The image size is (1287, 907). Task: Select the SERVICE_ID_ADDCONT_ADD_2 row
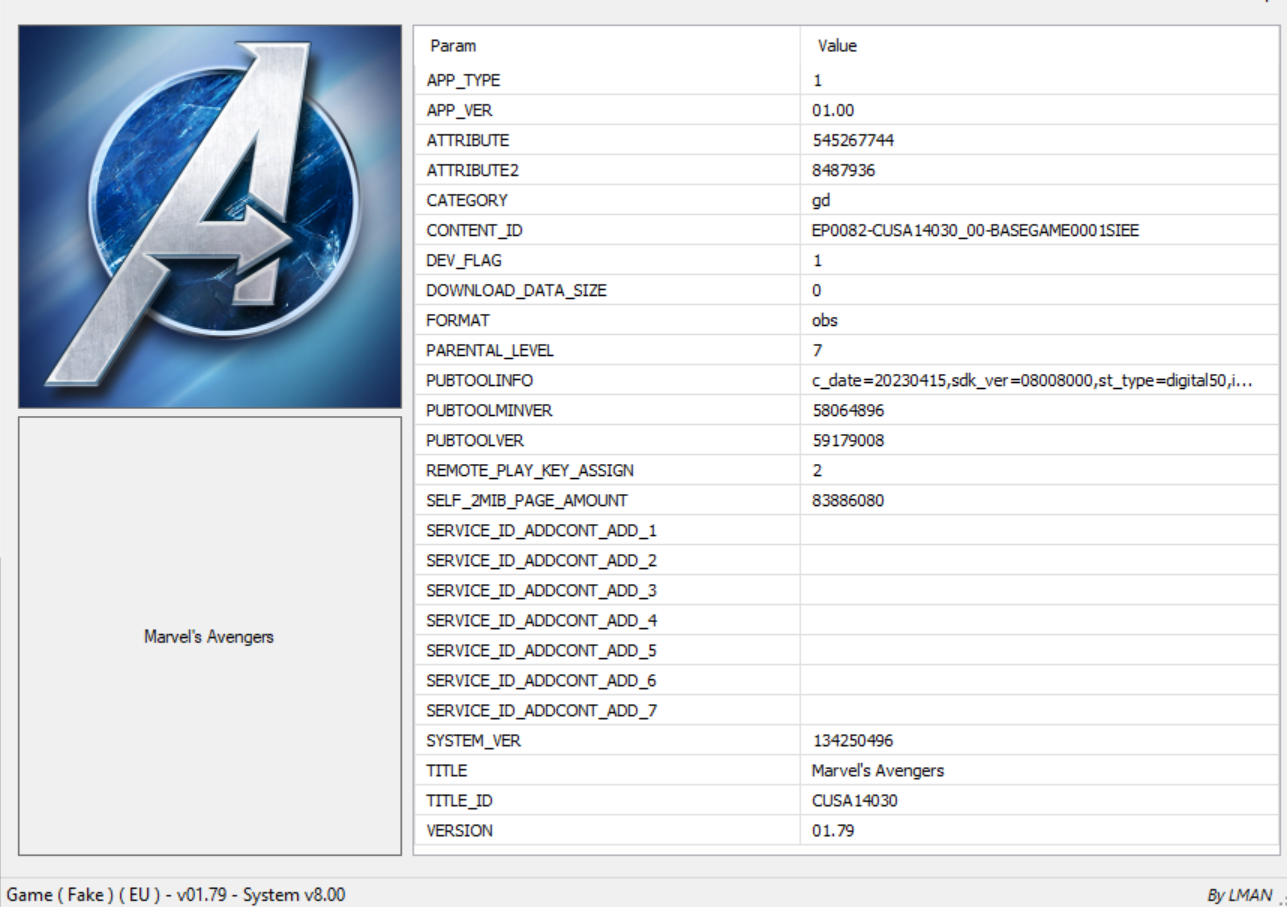click(x=846, y=561)
